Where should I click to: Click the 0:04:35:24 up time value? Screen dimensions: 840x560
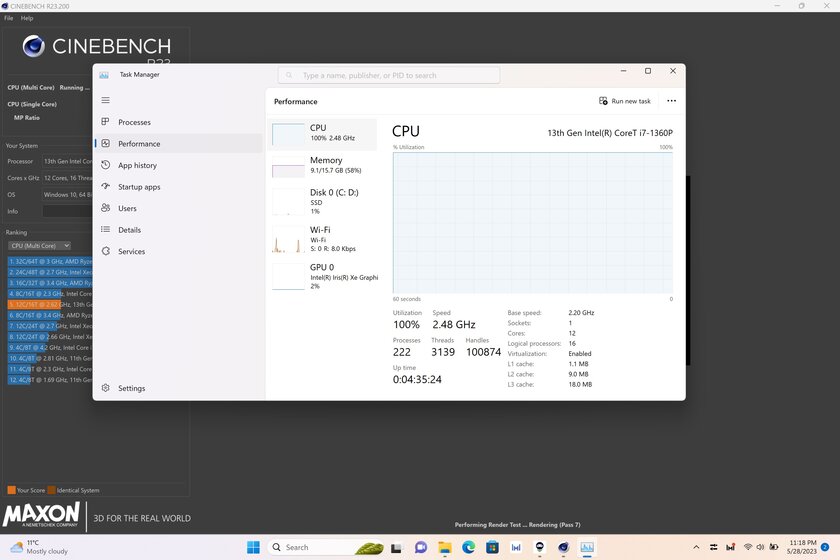click(x=417, y=379)
